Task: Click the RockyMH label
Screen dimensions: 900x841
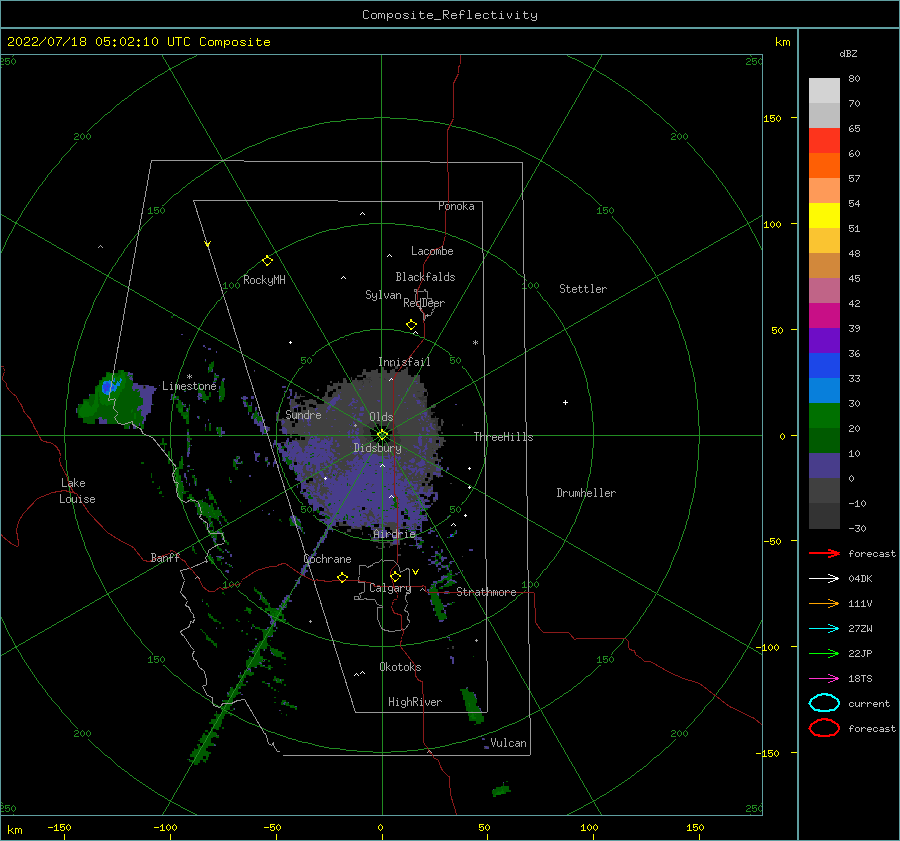Action: click(x=264, y=280)
